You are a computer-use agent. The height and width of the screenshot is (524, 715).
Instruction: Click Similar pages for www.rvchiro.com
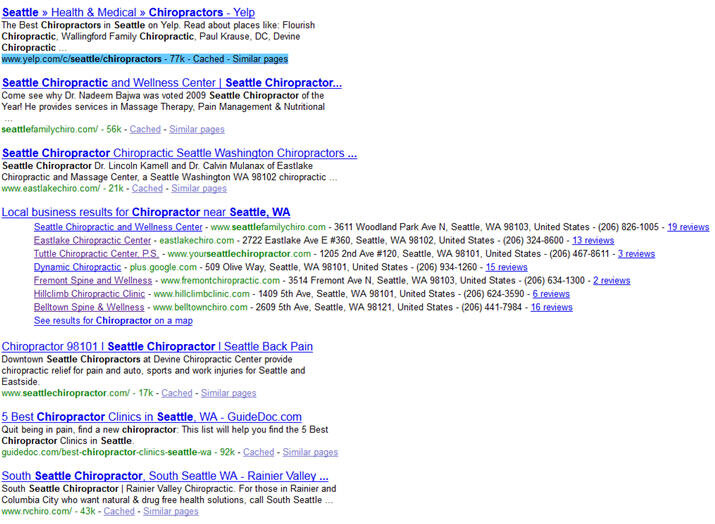coord(171,511)
